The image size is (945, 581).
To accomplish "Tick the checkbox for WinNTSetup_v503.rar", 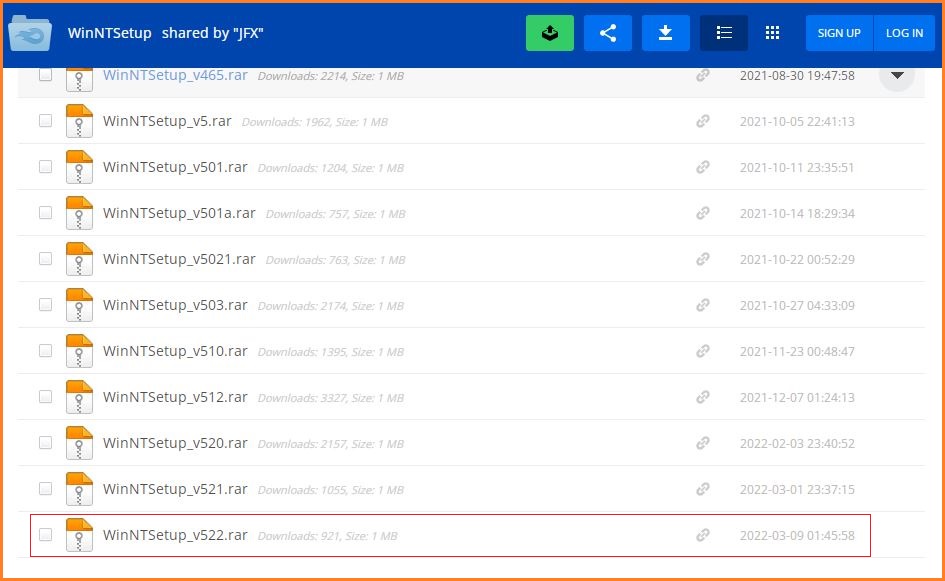I will click(x=45, y=304).
